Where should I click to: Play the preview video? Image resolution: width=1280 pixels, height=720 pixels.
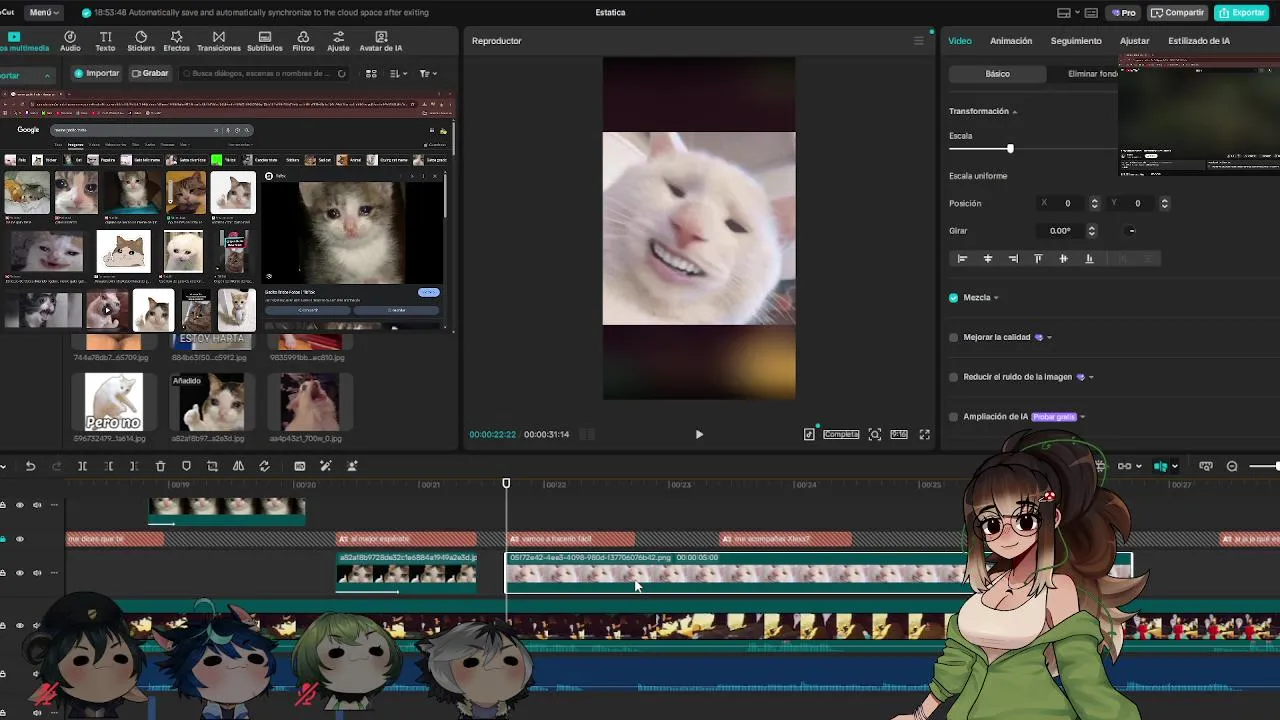pyautogui.click(x=699, y=434)
